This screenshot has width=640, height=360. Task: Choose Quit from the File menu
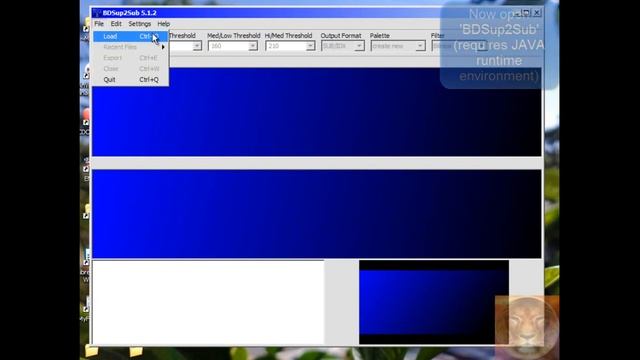(131, 80)
